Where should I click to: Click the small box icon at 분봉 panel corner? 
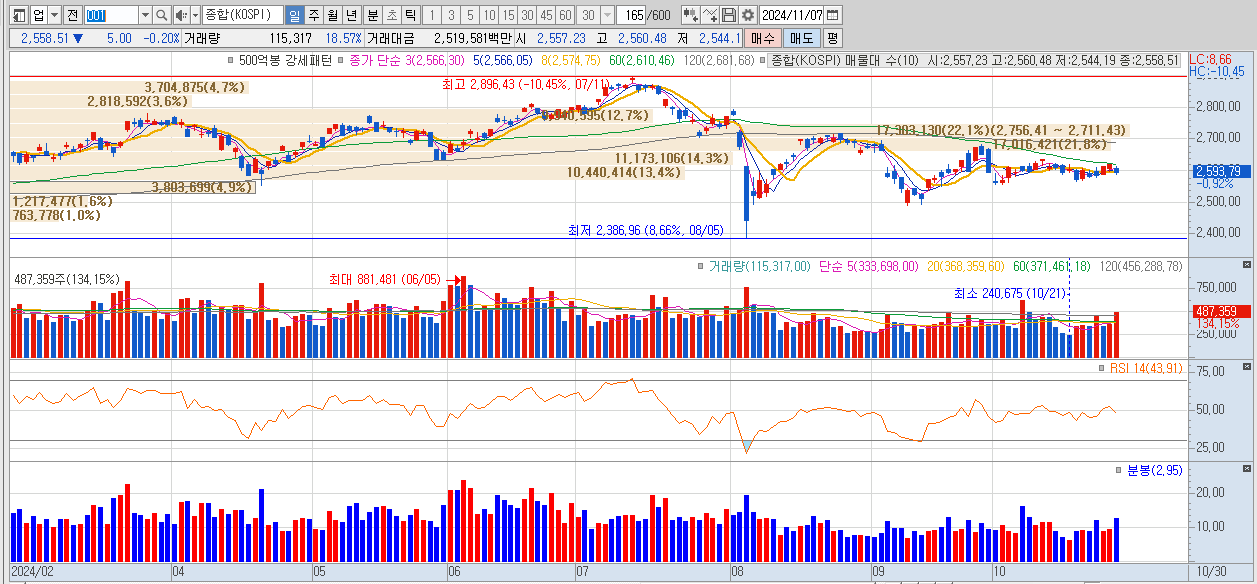tap(1246, 469)
